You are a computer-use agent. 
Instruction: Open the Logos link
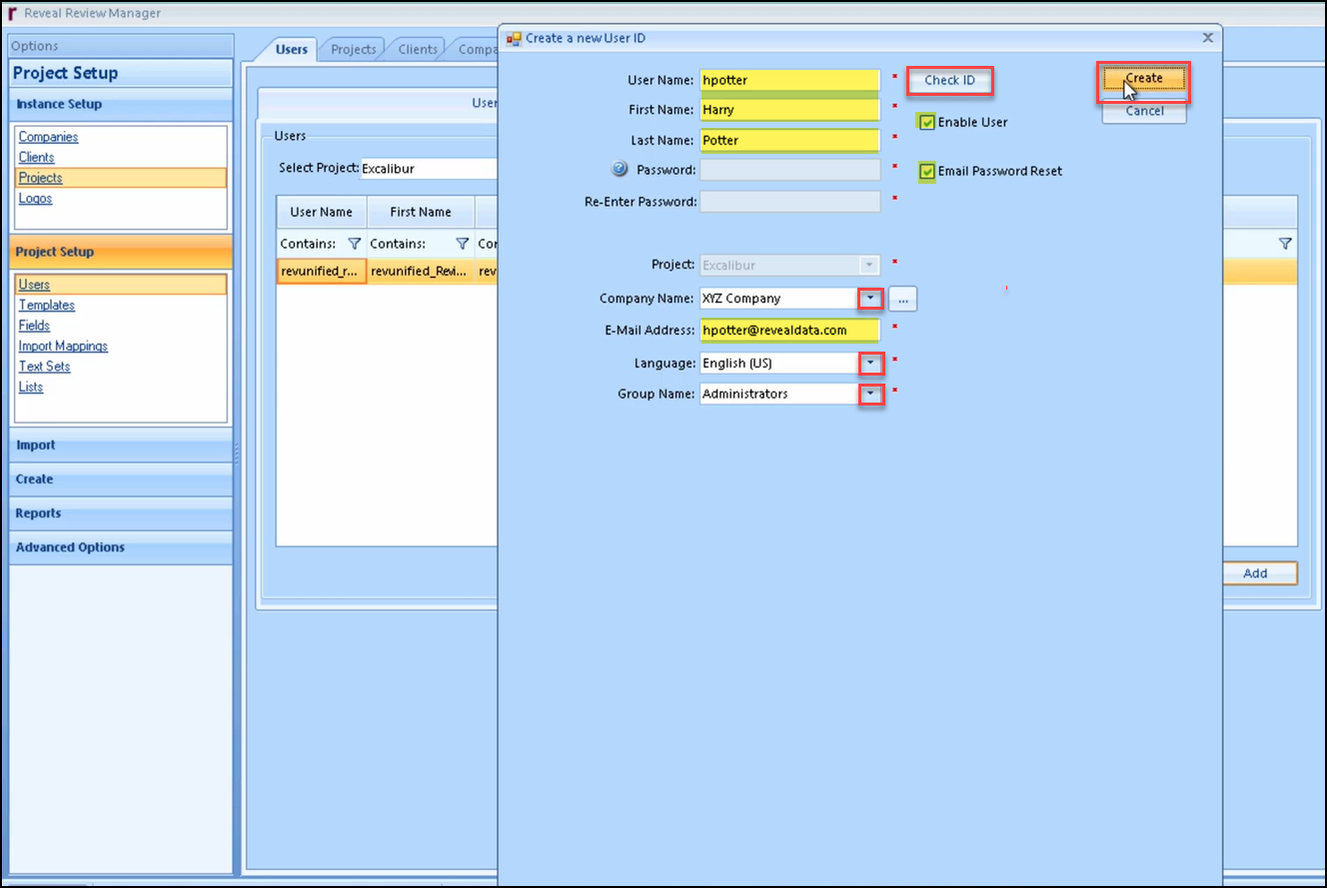tap(35, 198)
